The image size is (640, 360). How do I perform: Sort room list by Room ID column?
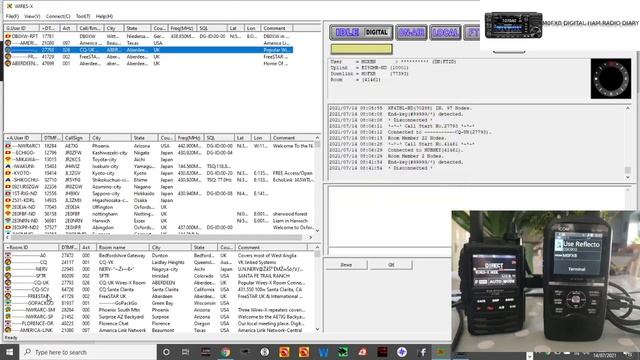(x=31, y=247)
